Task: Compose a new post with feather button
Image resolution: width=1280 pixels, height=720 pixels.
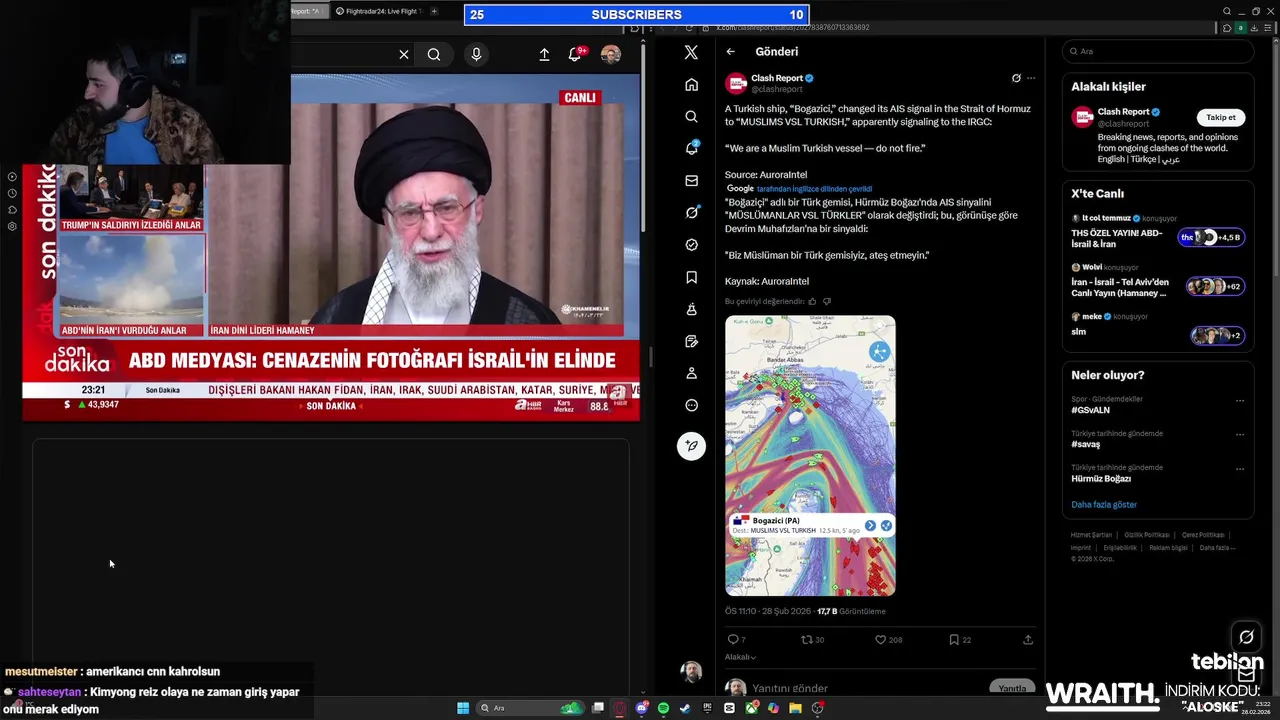Action: tap(691, 446)
